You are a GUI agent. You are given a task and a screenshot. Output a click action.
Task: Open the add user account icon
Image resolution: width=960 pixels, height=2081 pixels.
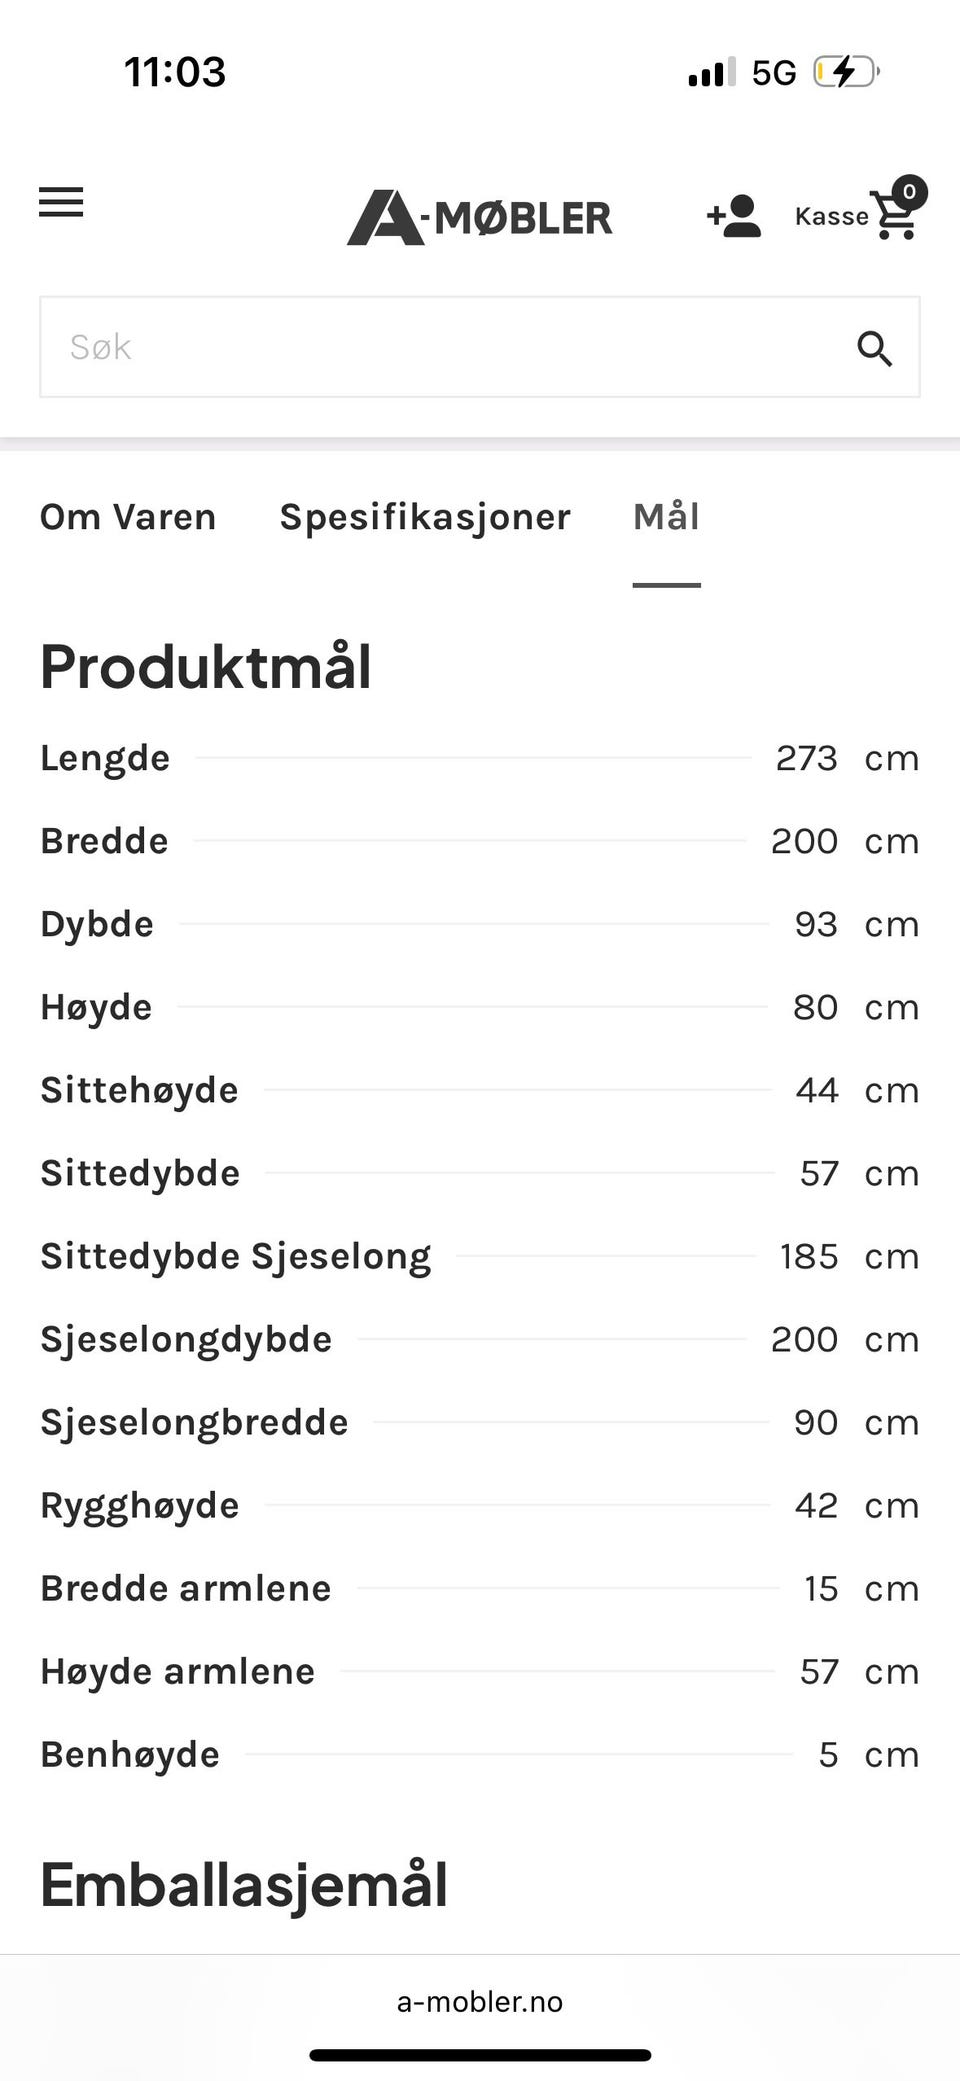pos(734,216)
